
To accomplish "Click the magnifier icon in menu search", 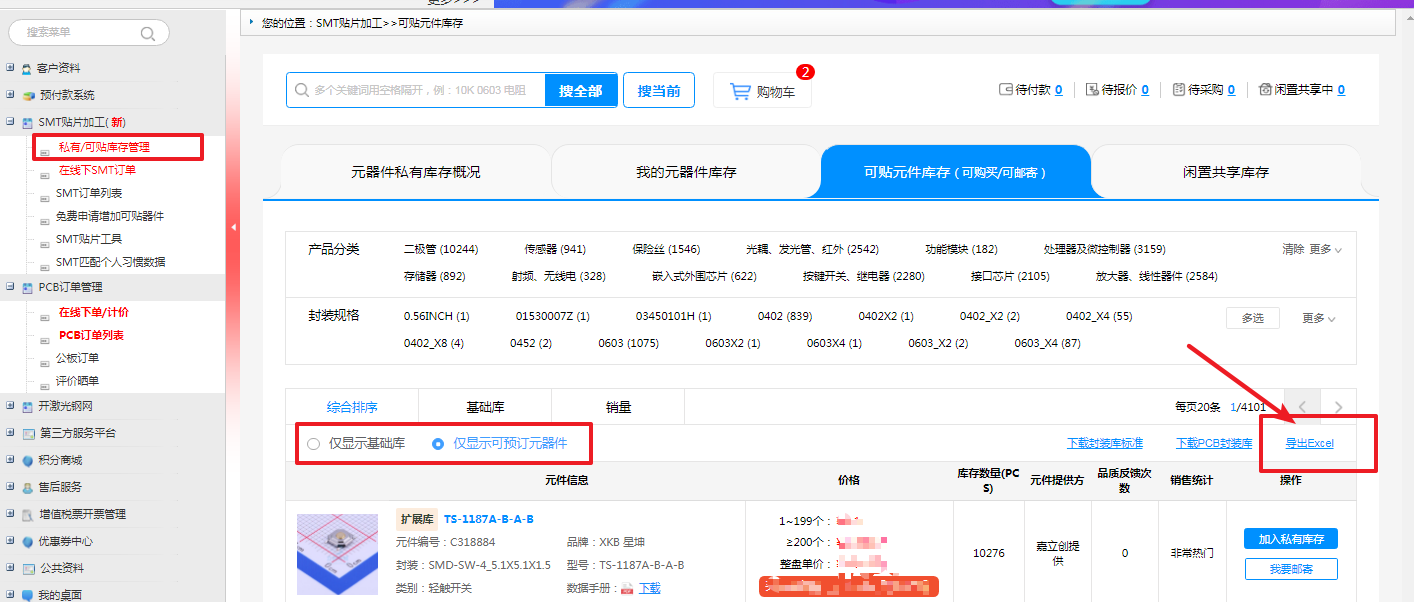I will point(148,33).
